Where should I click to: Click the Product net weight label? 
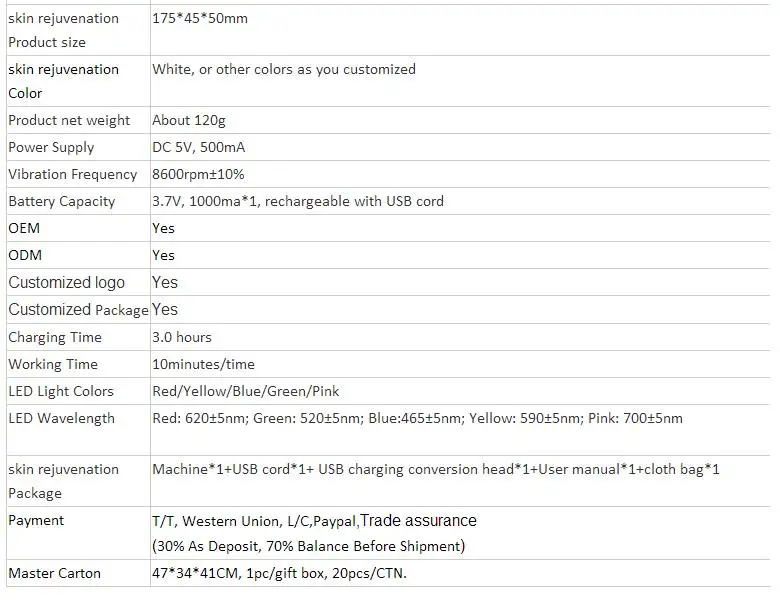[x=69, y=120]
